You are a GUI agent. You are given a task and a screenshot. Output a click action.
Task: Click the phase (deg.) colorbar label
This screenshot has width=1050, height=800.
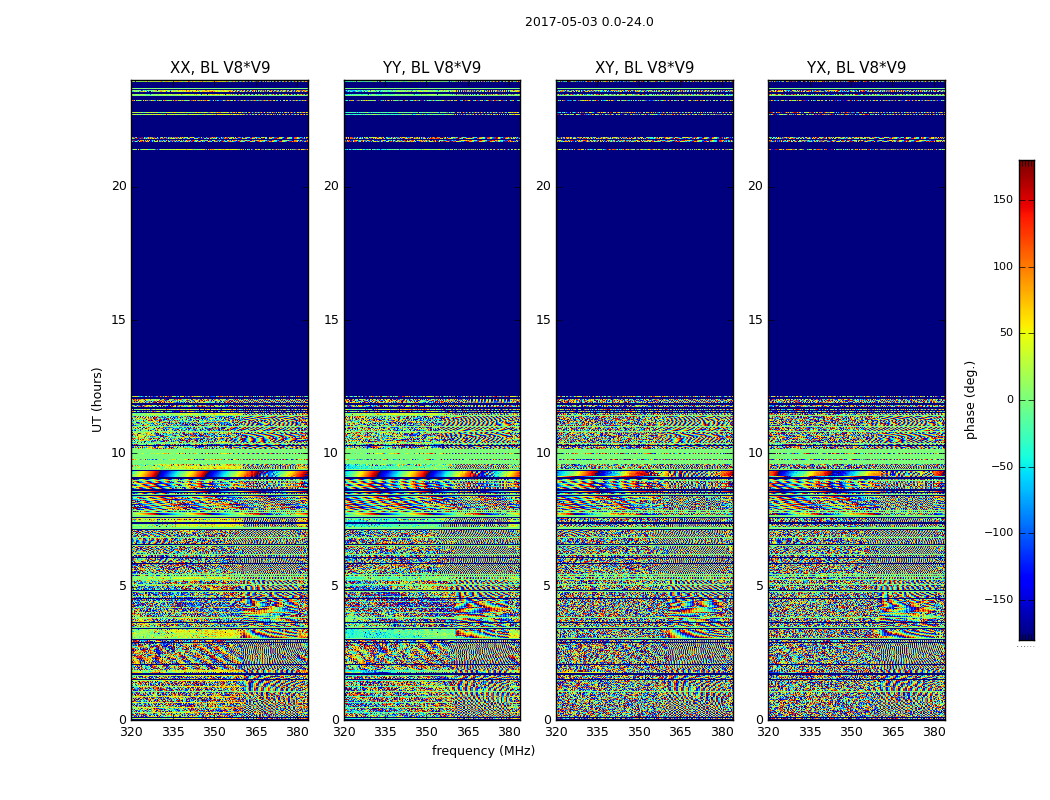[x=970, y=399]
